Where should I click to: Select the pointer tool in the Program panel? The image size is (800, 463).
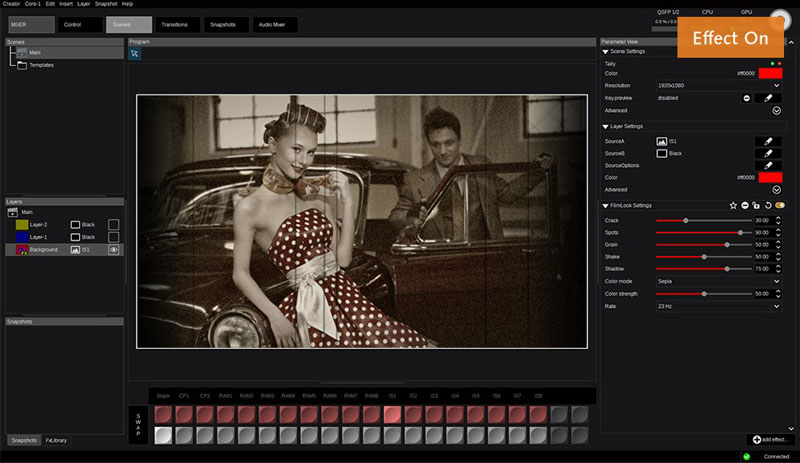[x=135, y=54]
